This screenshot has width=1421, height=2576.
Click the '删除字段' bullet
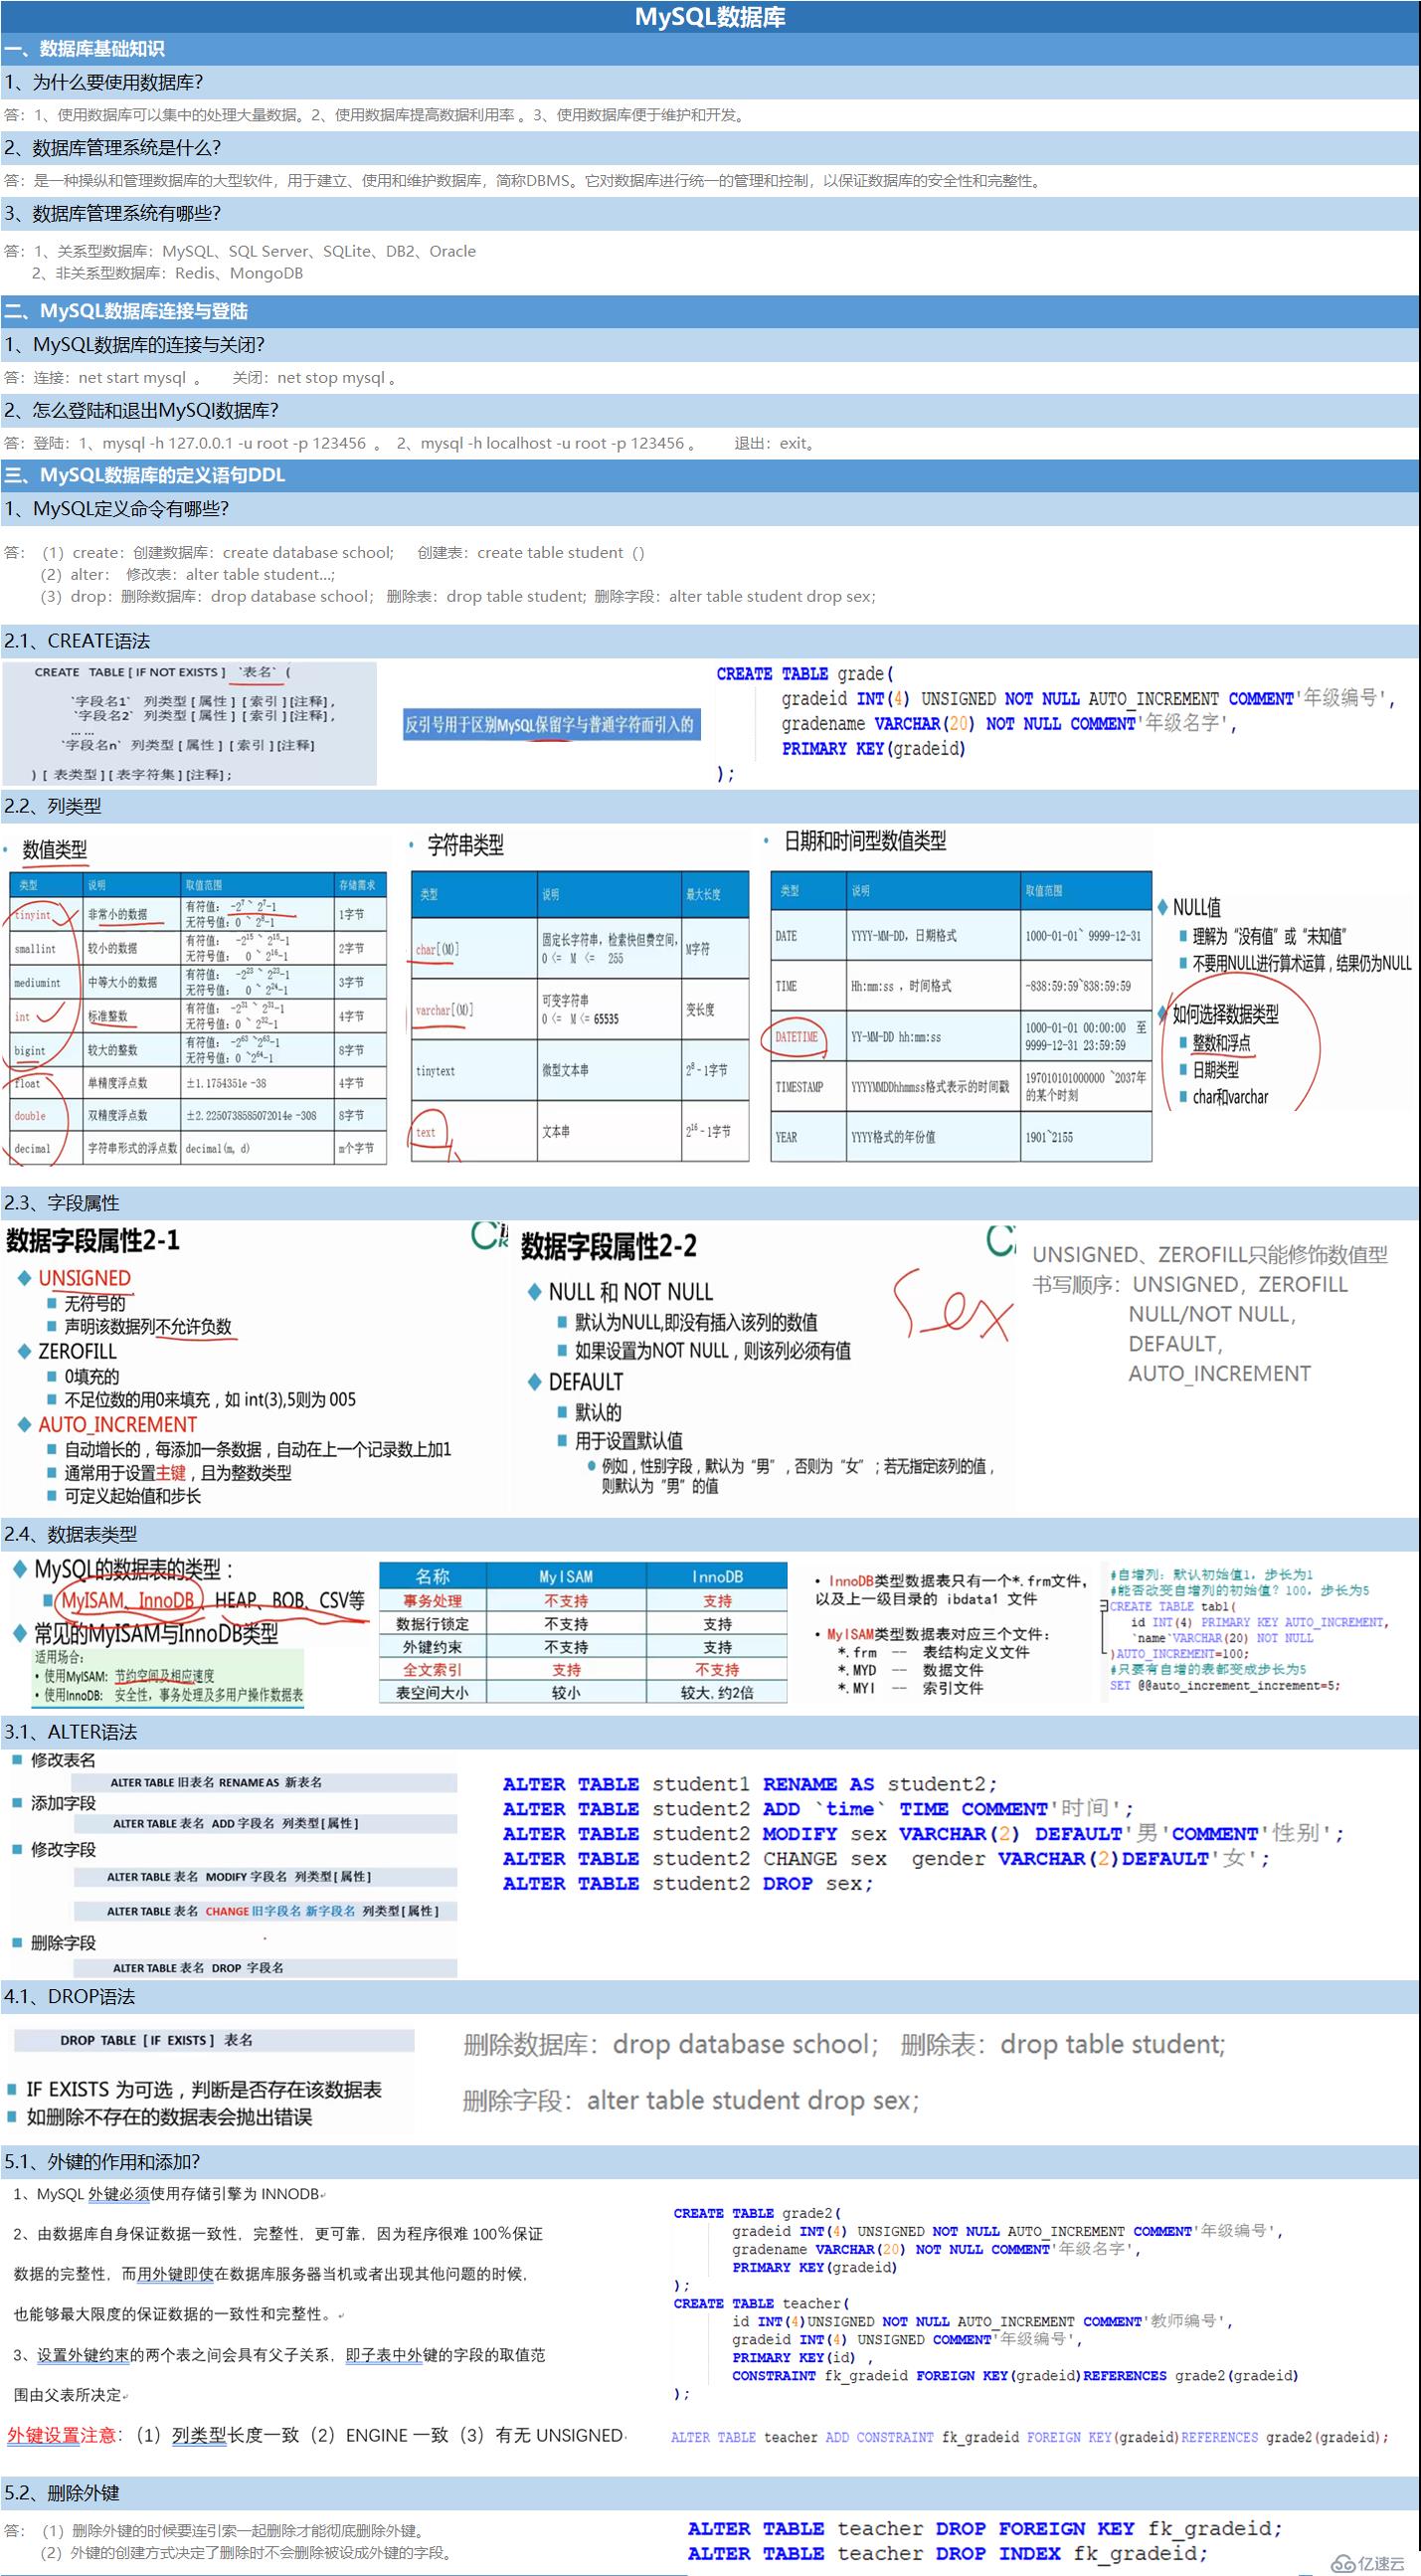point(63,1943)
